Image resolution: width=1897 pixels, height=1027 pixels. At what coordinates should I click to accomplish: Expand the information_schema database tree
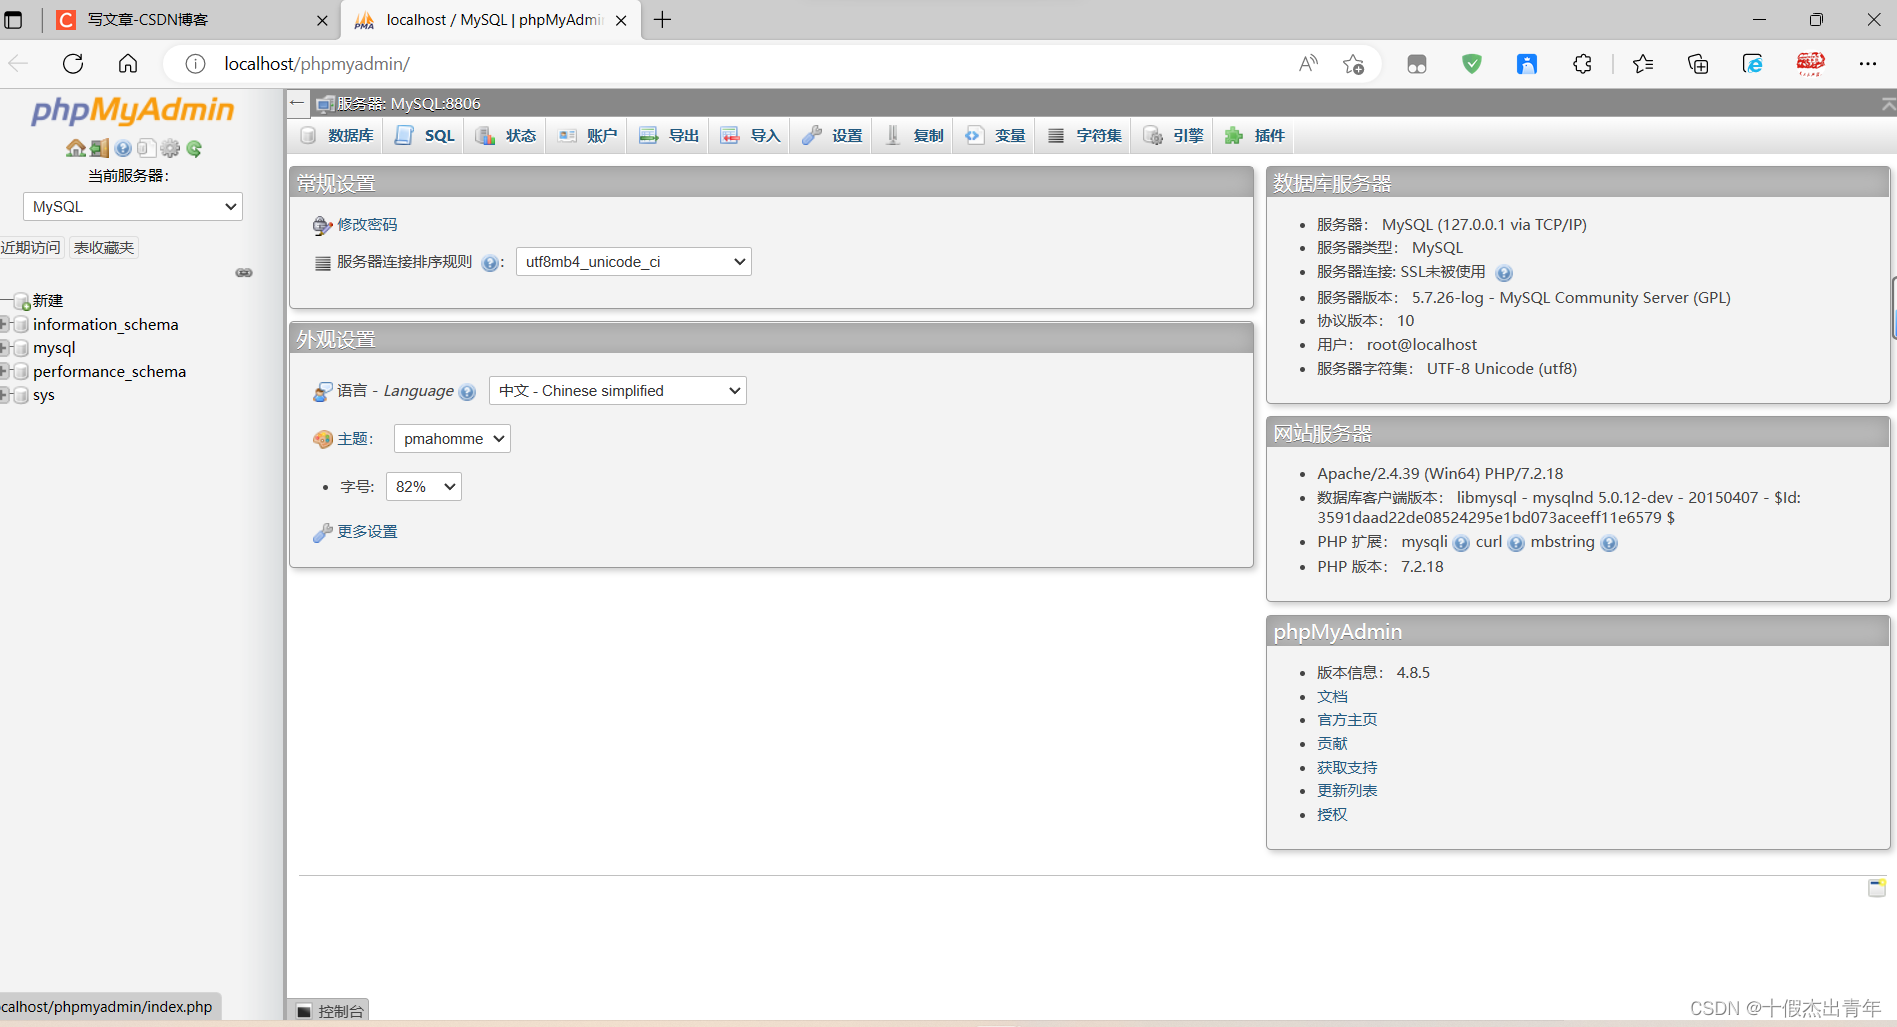click(5, 325)
